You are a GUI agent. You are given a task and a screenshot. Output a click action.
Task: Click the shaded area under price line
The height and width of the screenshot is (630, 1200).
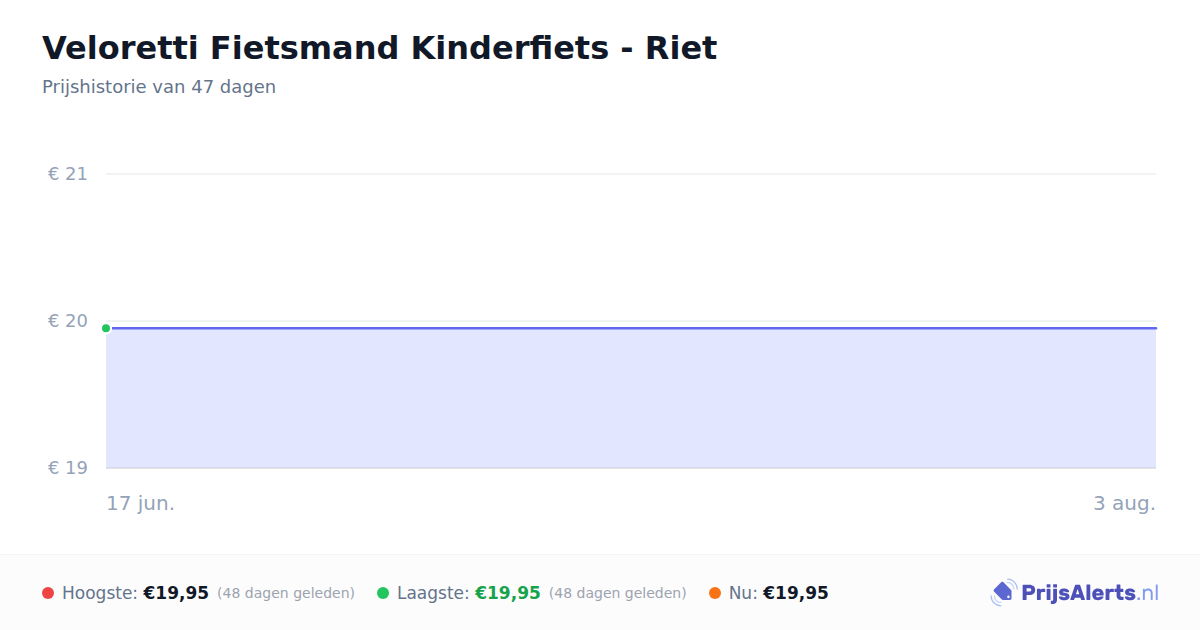coord(631,398)
